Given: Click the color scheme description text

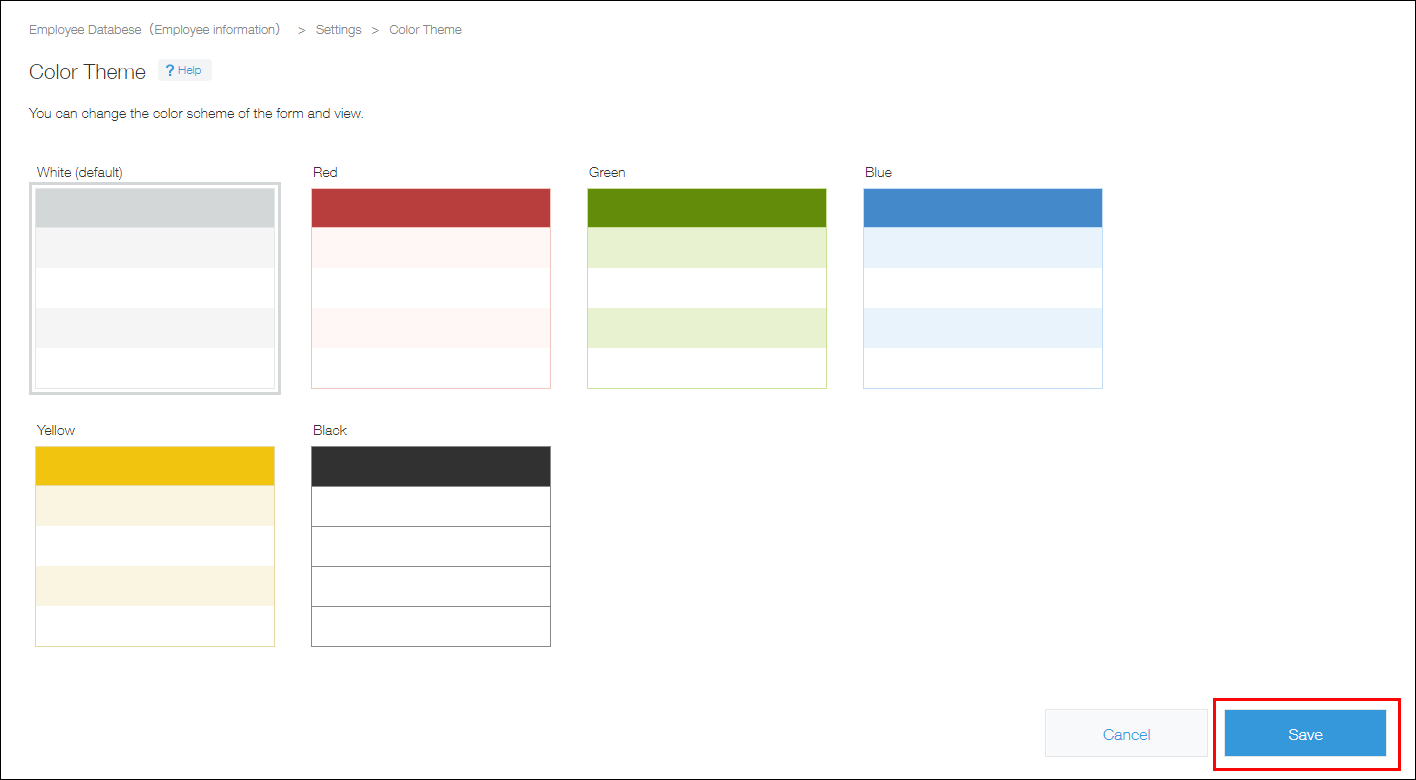Looking at the screenshot, I should pyautogui.click(x=196, y=113).
